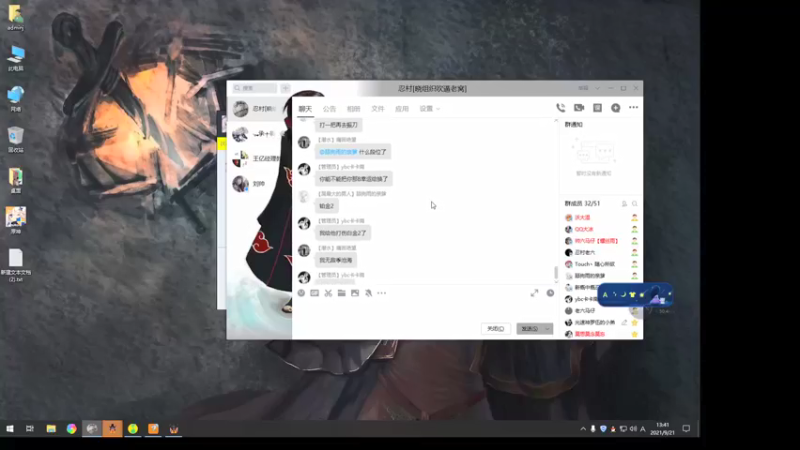
Task: Click the 关闭 button below the input area
Action: click(495, 329)
